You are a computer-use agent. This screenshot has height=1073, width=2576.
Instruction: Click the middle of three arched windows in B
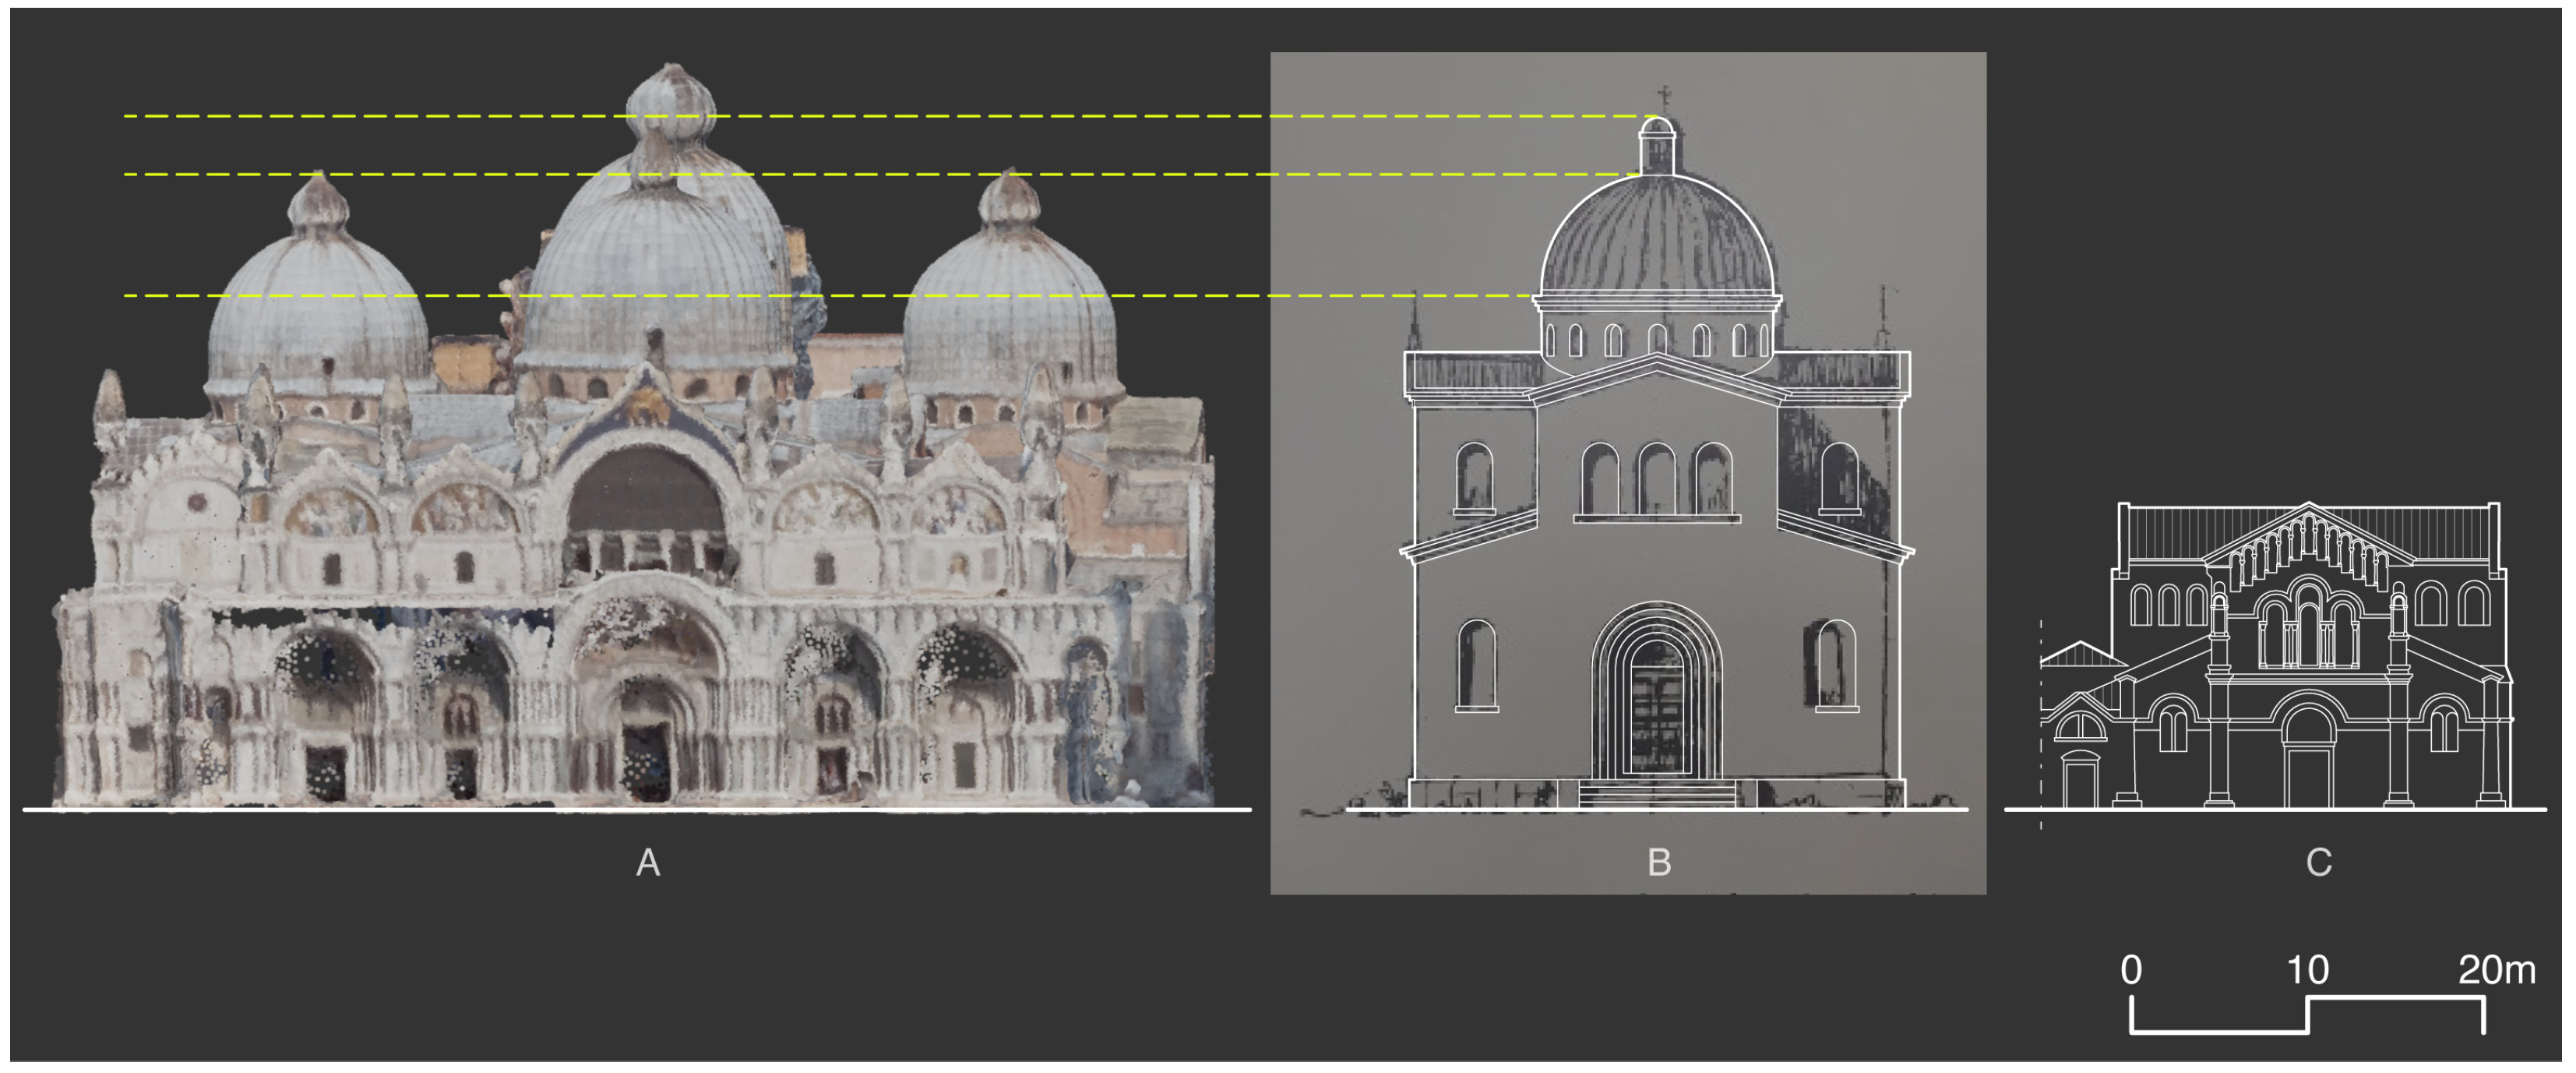click(x=1657, y=480)
